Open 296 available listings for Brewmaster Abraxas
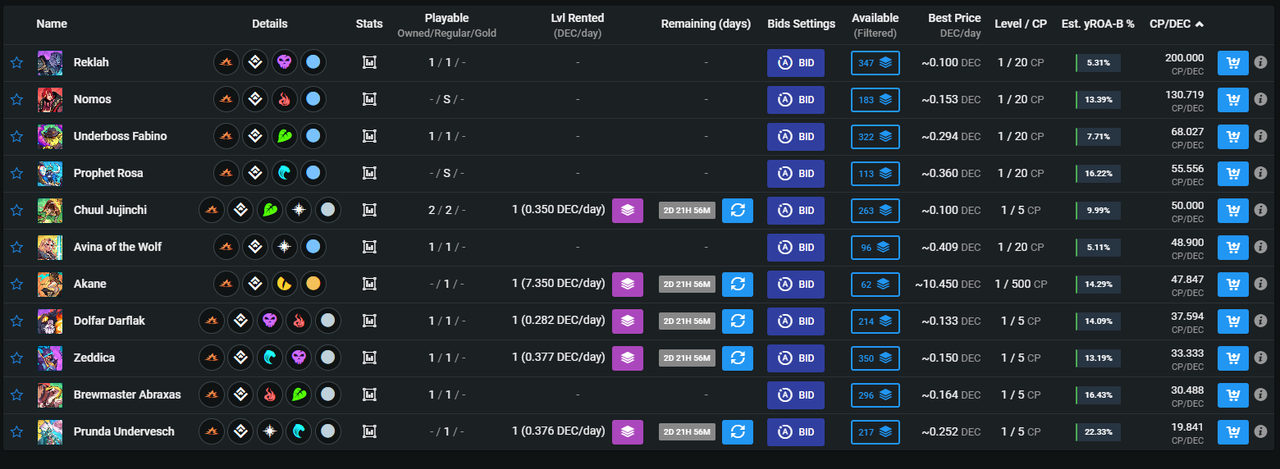The height and width of the screenshot is (469, 1280). pyautogui.click(x=875, y=396)
